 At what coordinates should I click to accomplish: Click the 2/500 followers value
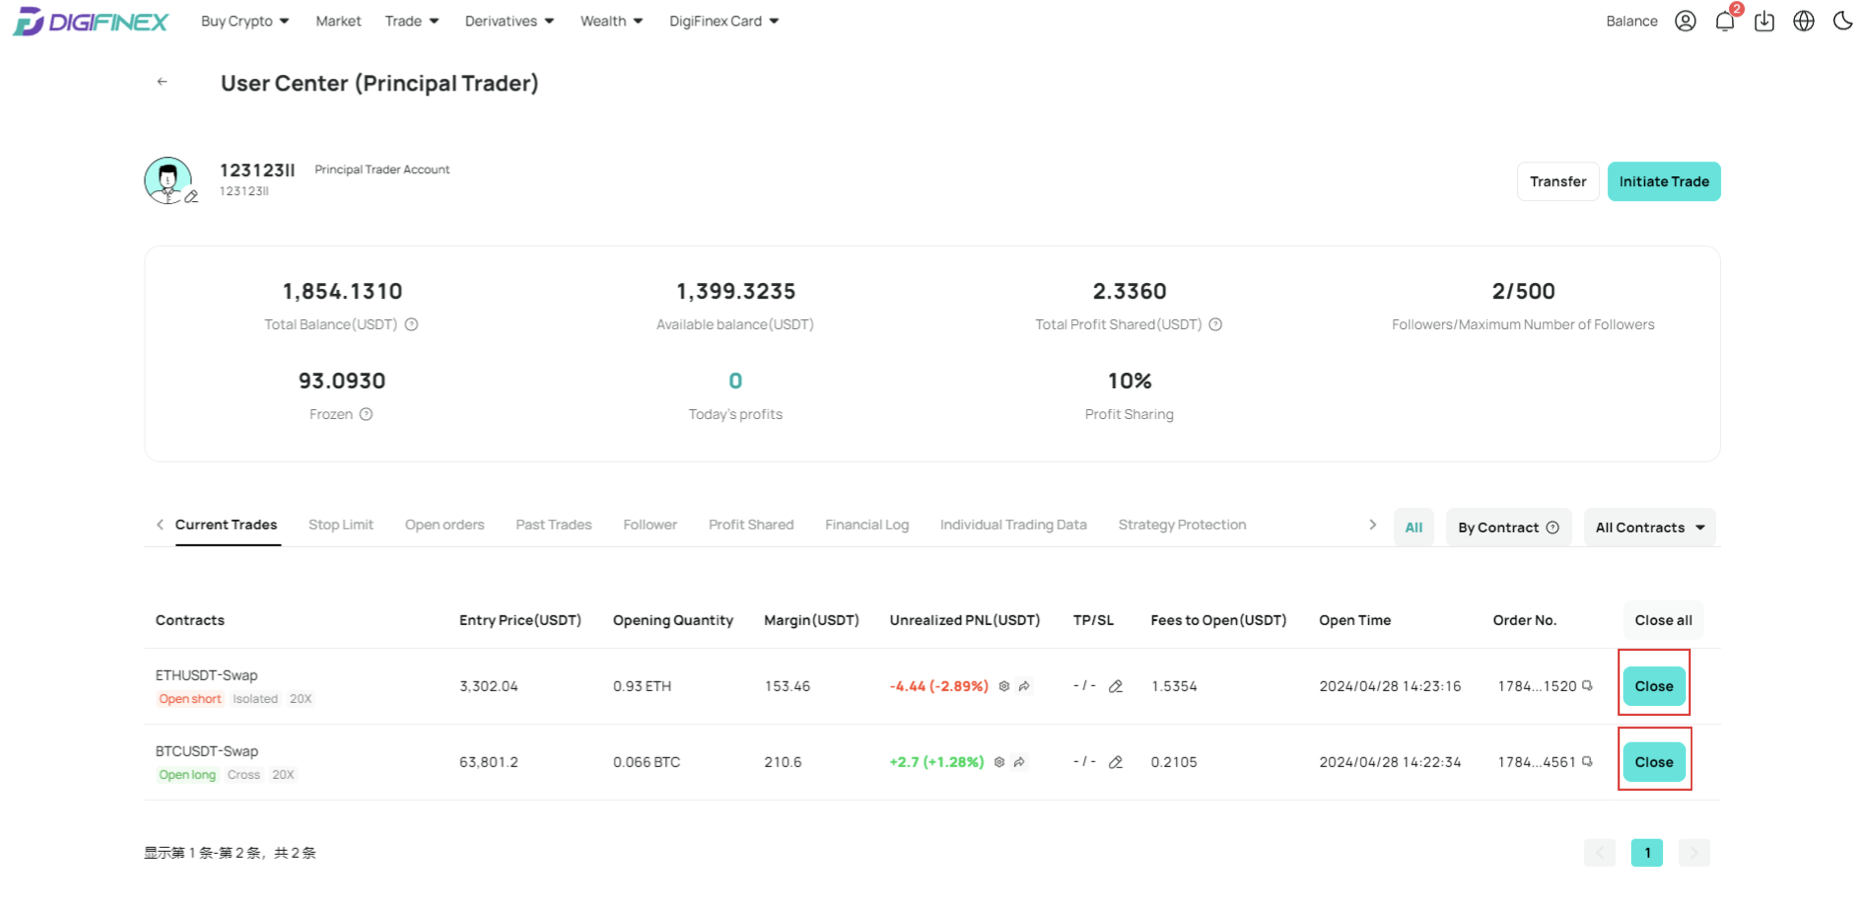pyautogui.click(x=1523, y=291)
